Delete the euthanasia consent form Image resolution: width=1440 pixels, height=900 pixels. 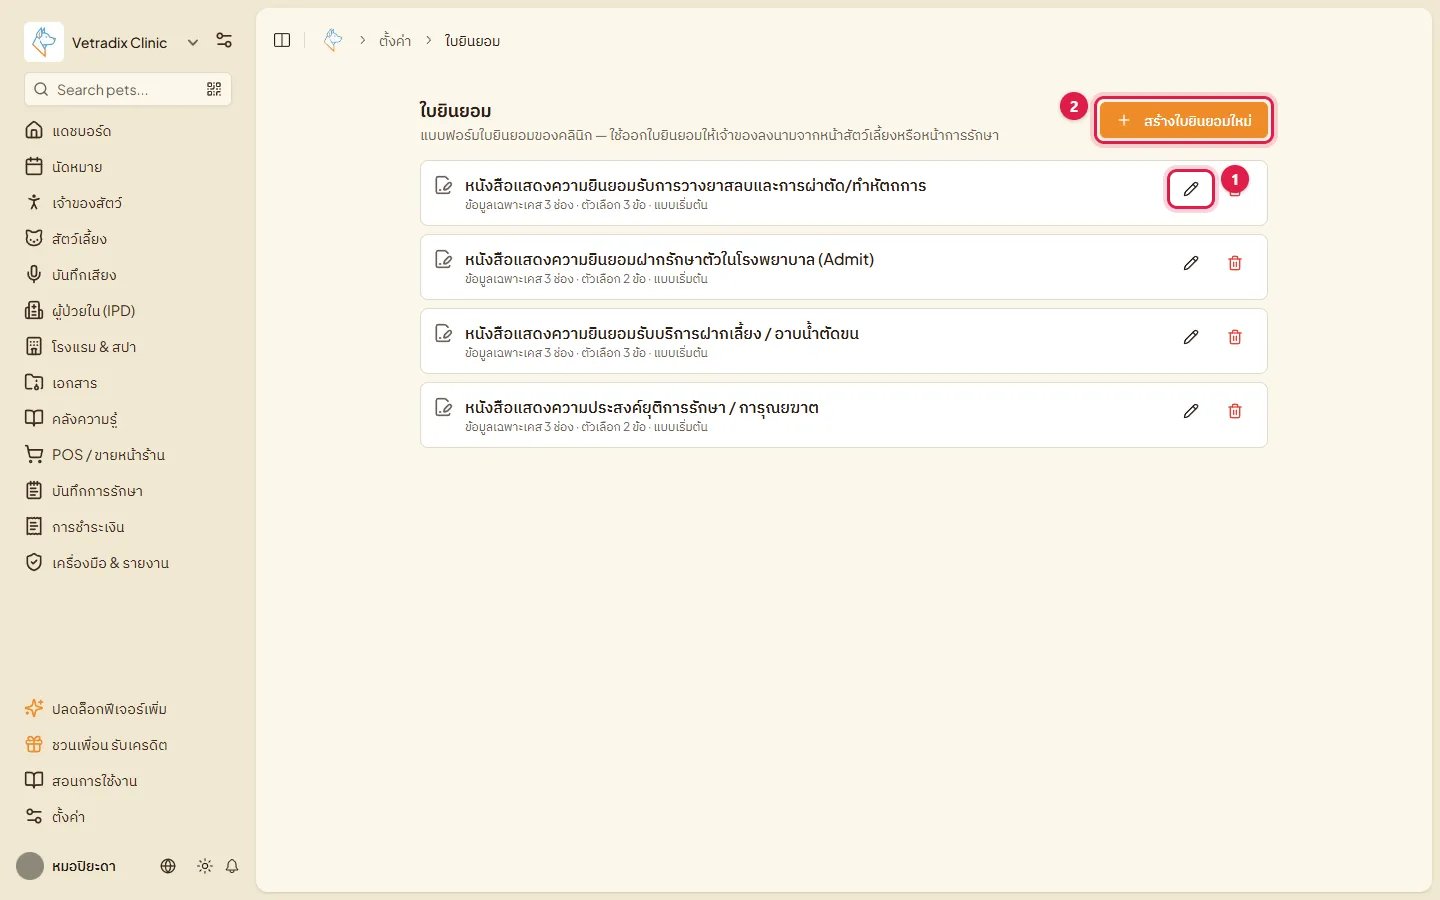1235,411
